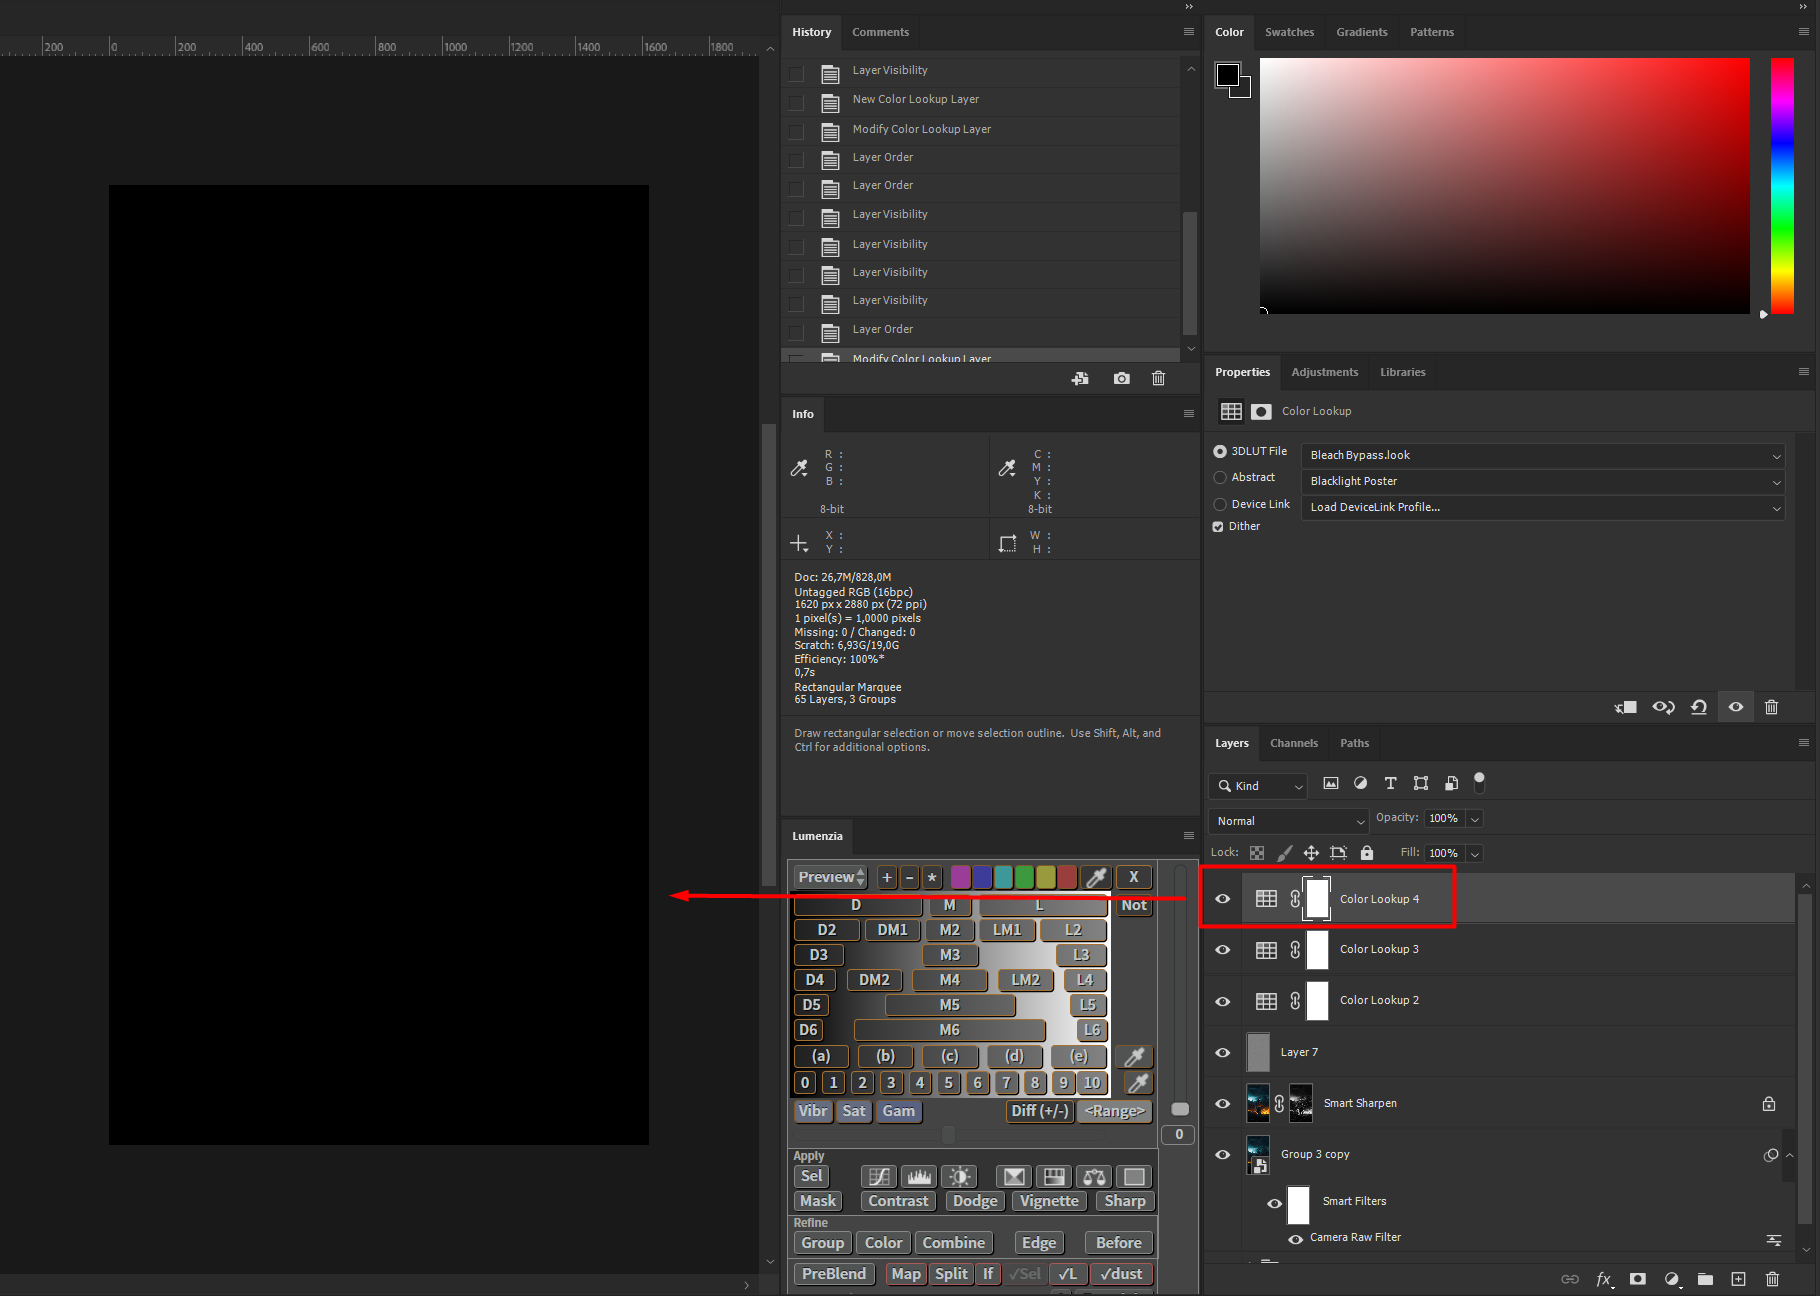Open the Adjustments tab

tap(1324, 372)
